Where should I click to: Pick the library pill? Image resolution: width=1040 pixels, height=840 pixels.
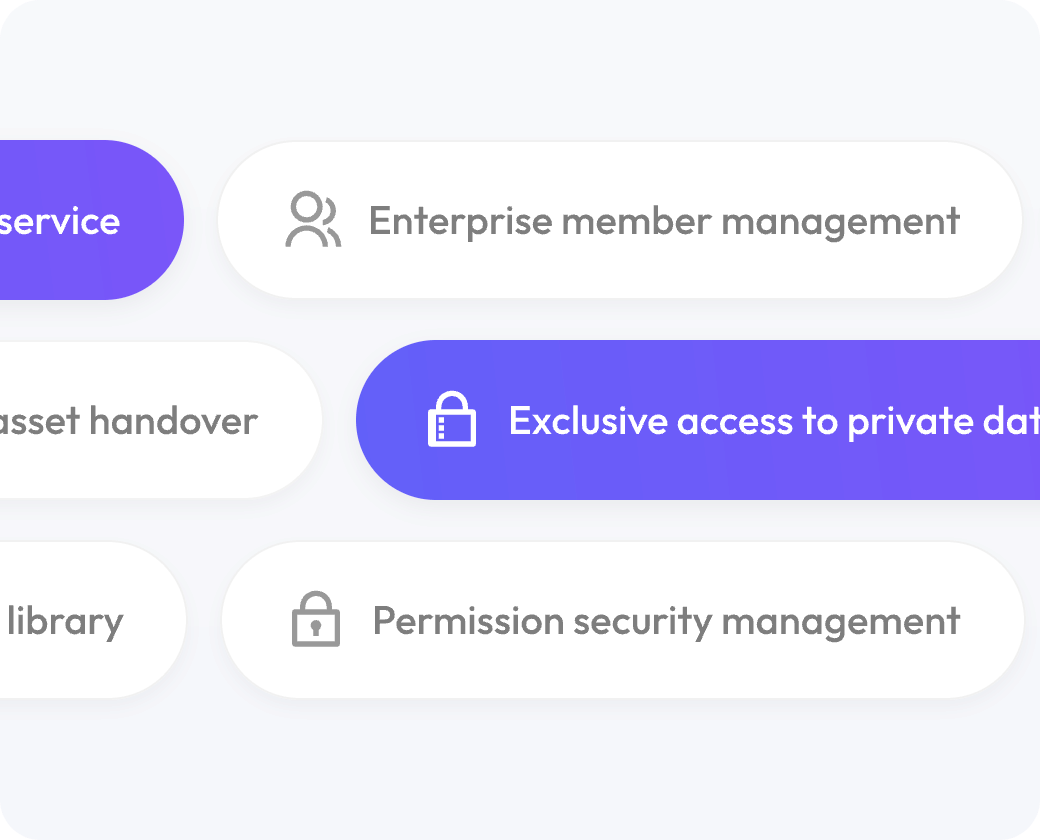[93, 620]
